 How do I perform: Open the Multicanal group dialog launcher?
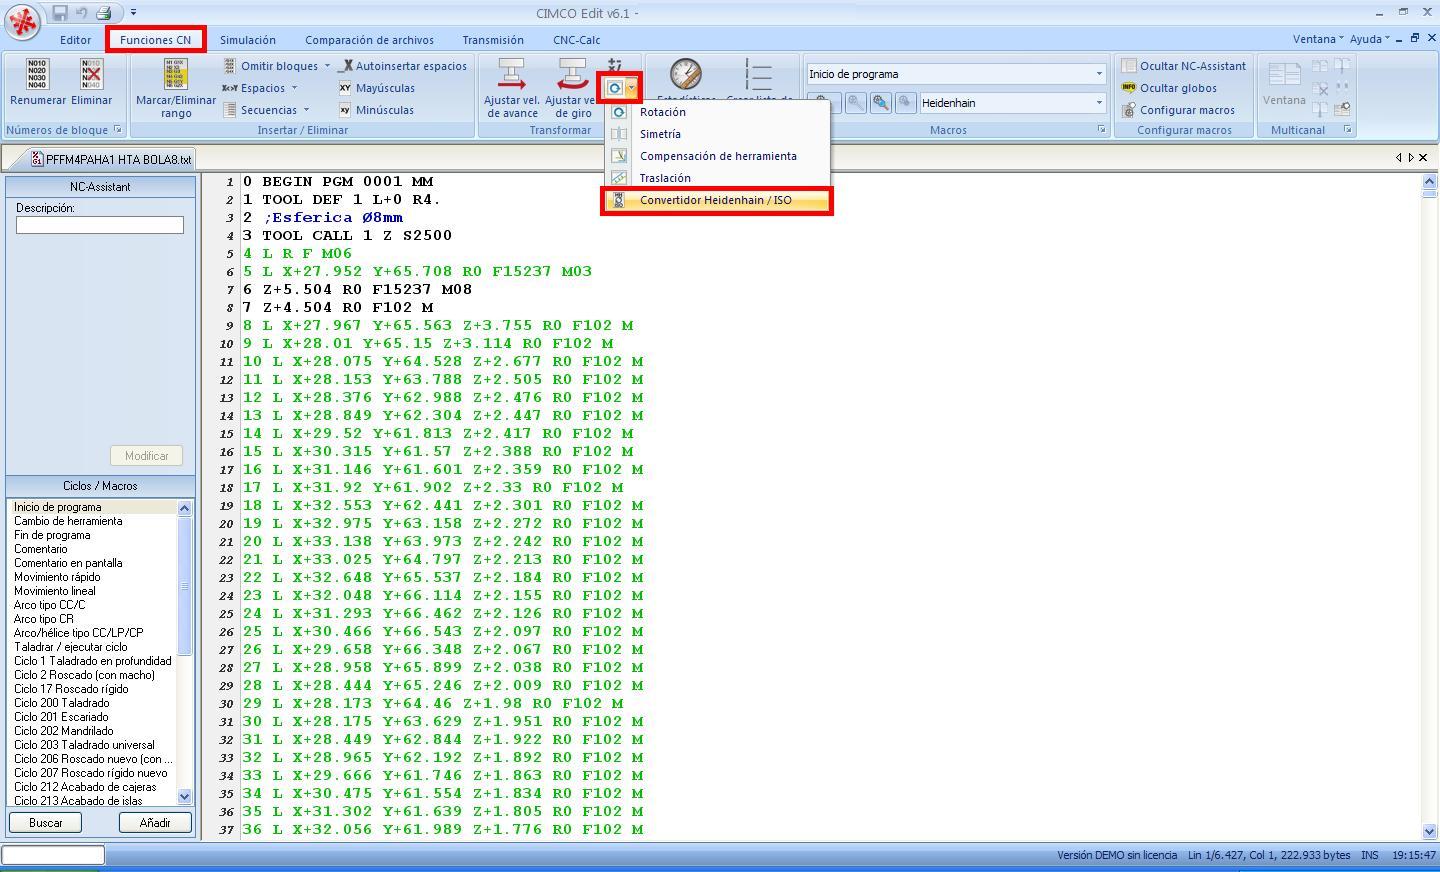coord(1347,130)
